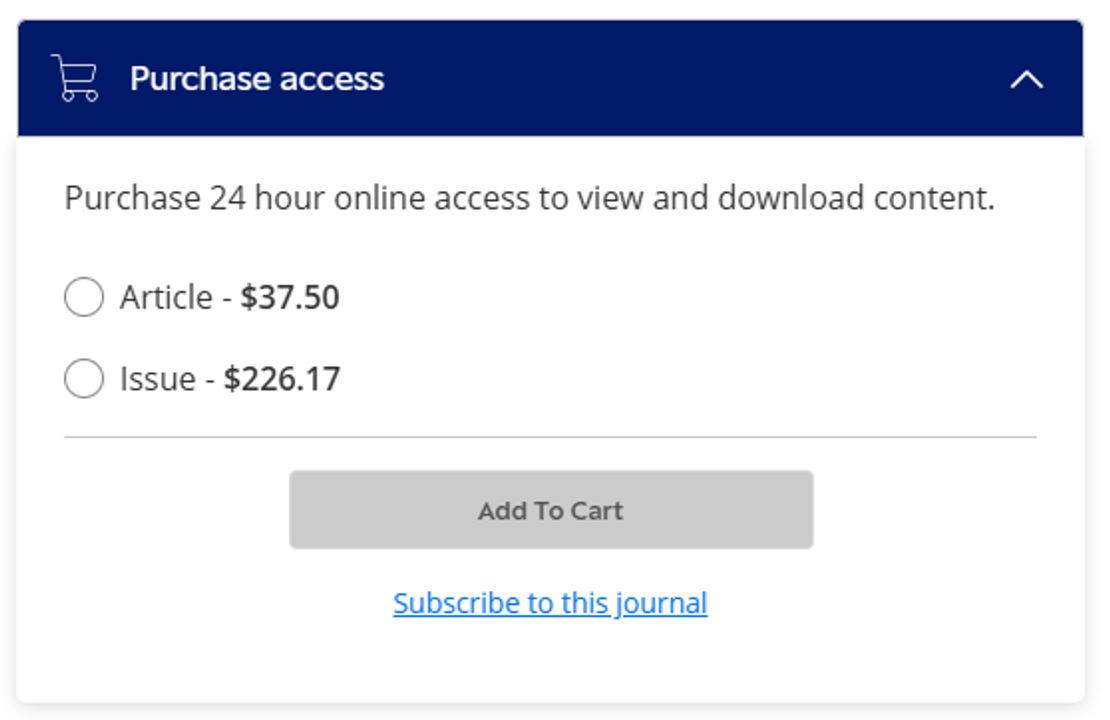Collapse the Purchase access panel chevron

(x=1026, y=79)
